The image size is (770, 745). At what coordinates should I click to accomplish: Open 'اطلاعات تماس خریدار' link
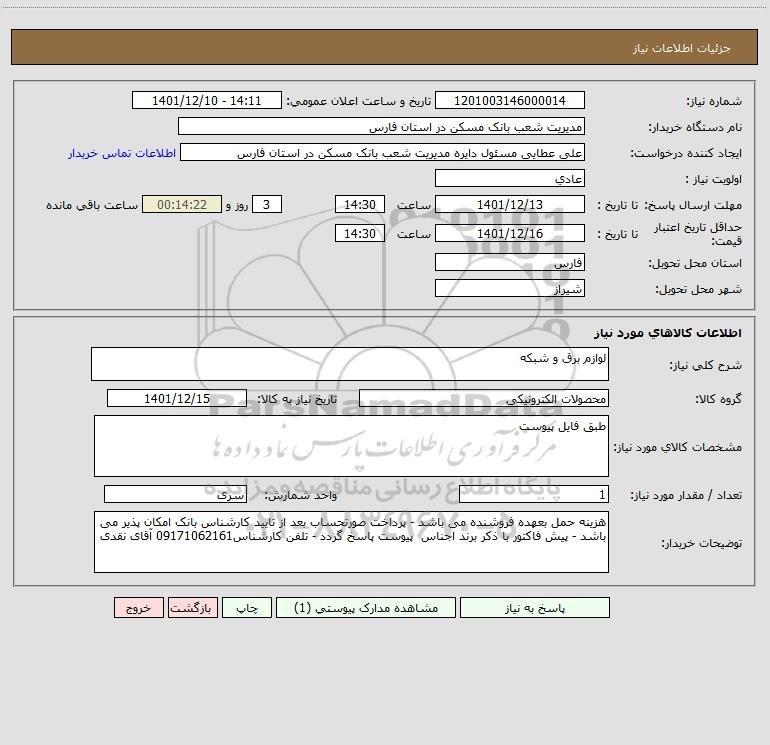[122, 153]
